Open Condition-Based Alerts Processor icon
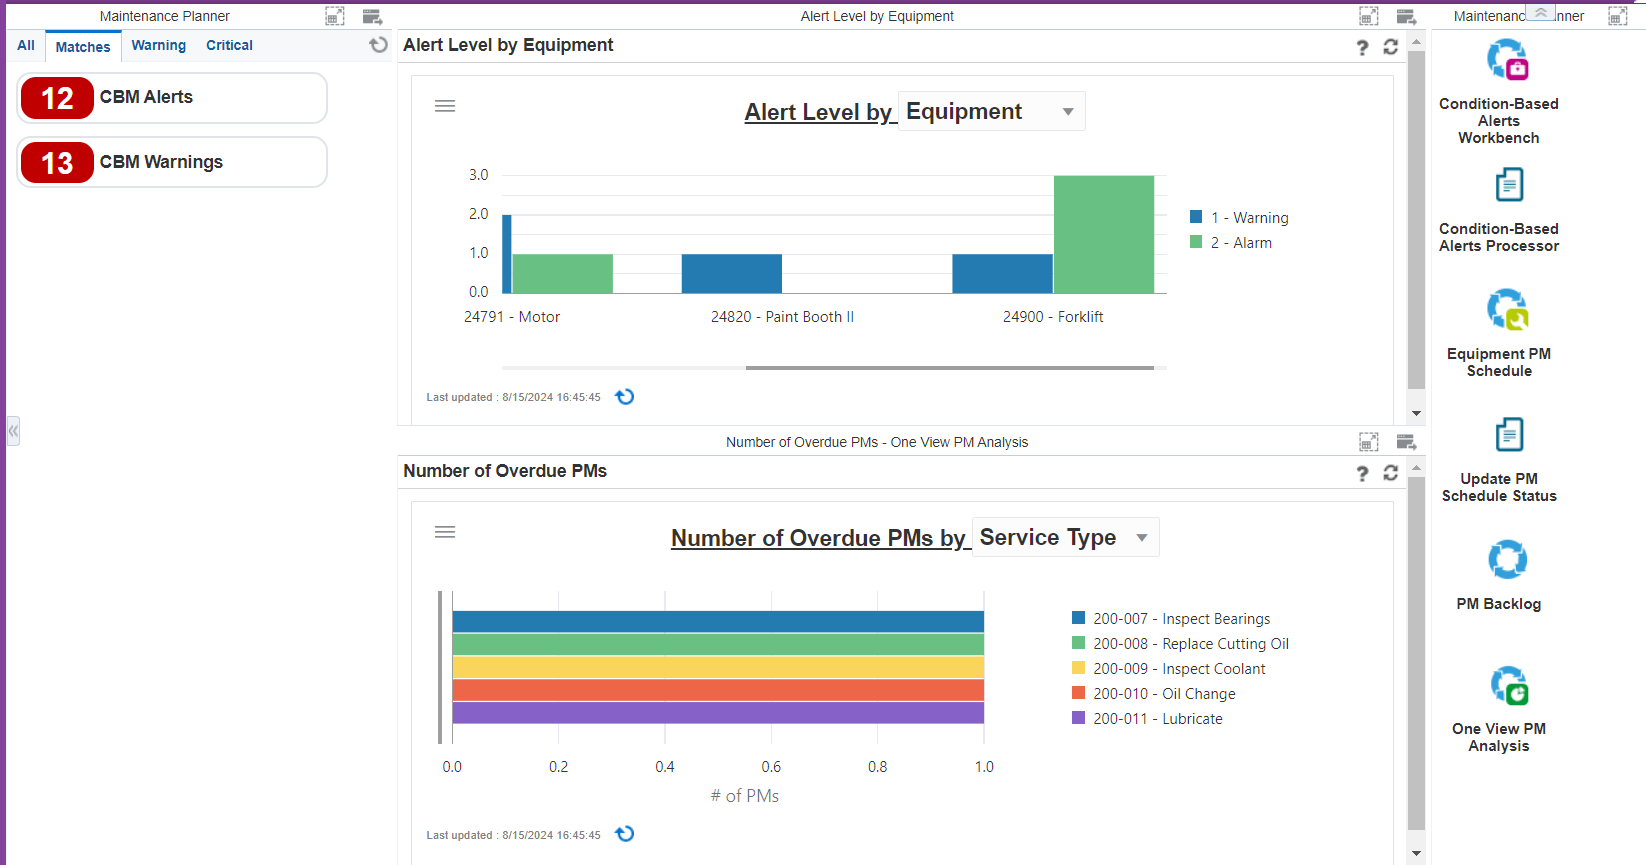1646x865 pixels. 1508,186
